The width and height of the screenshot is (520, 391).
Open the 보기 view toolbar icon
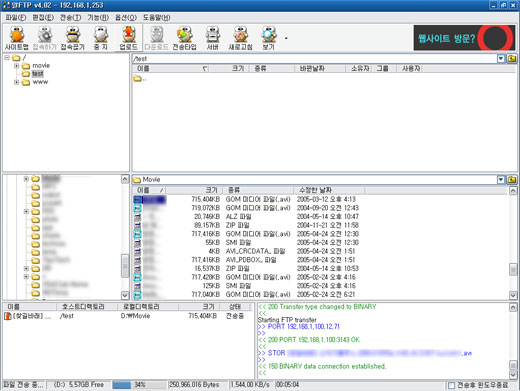coord(268,38)
